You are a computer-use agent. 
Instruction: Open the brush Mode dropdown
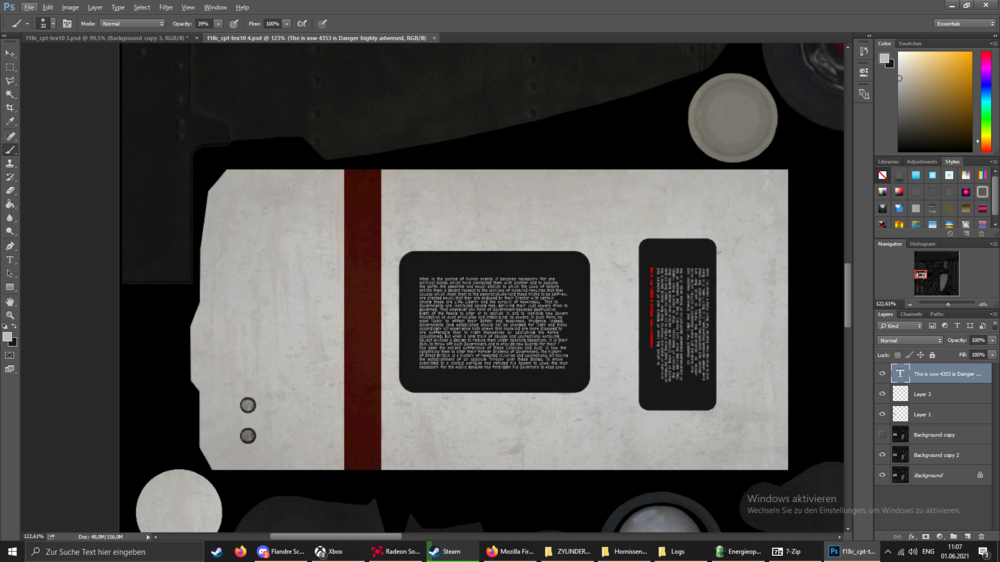(x=132, y=24)
